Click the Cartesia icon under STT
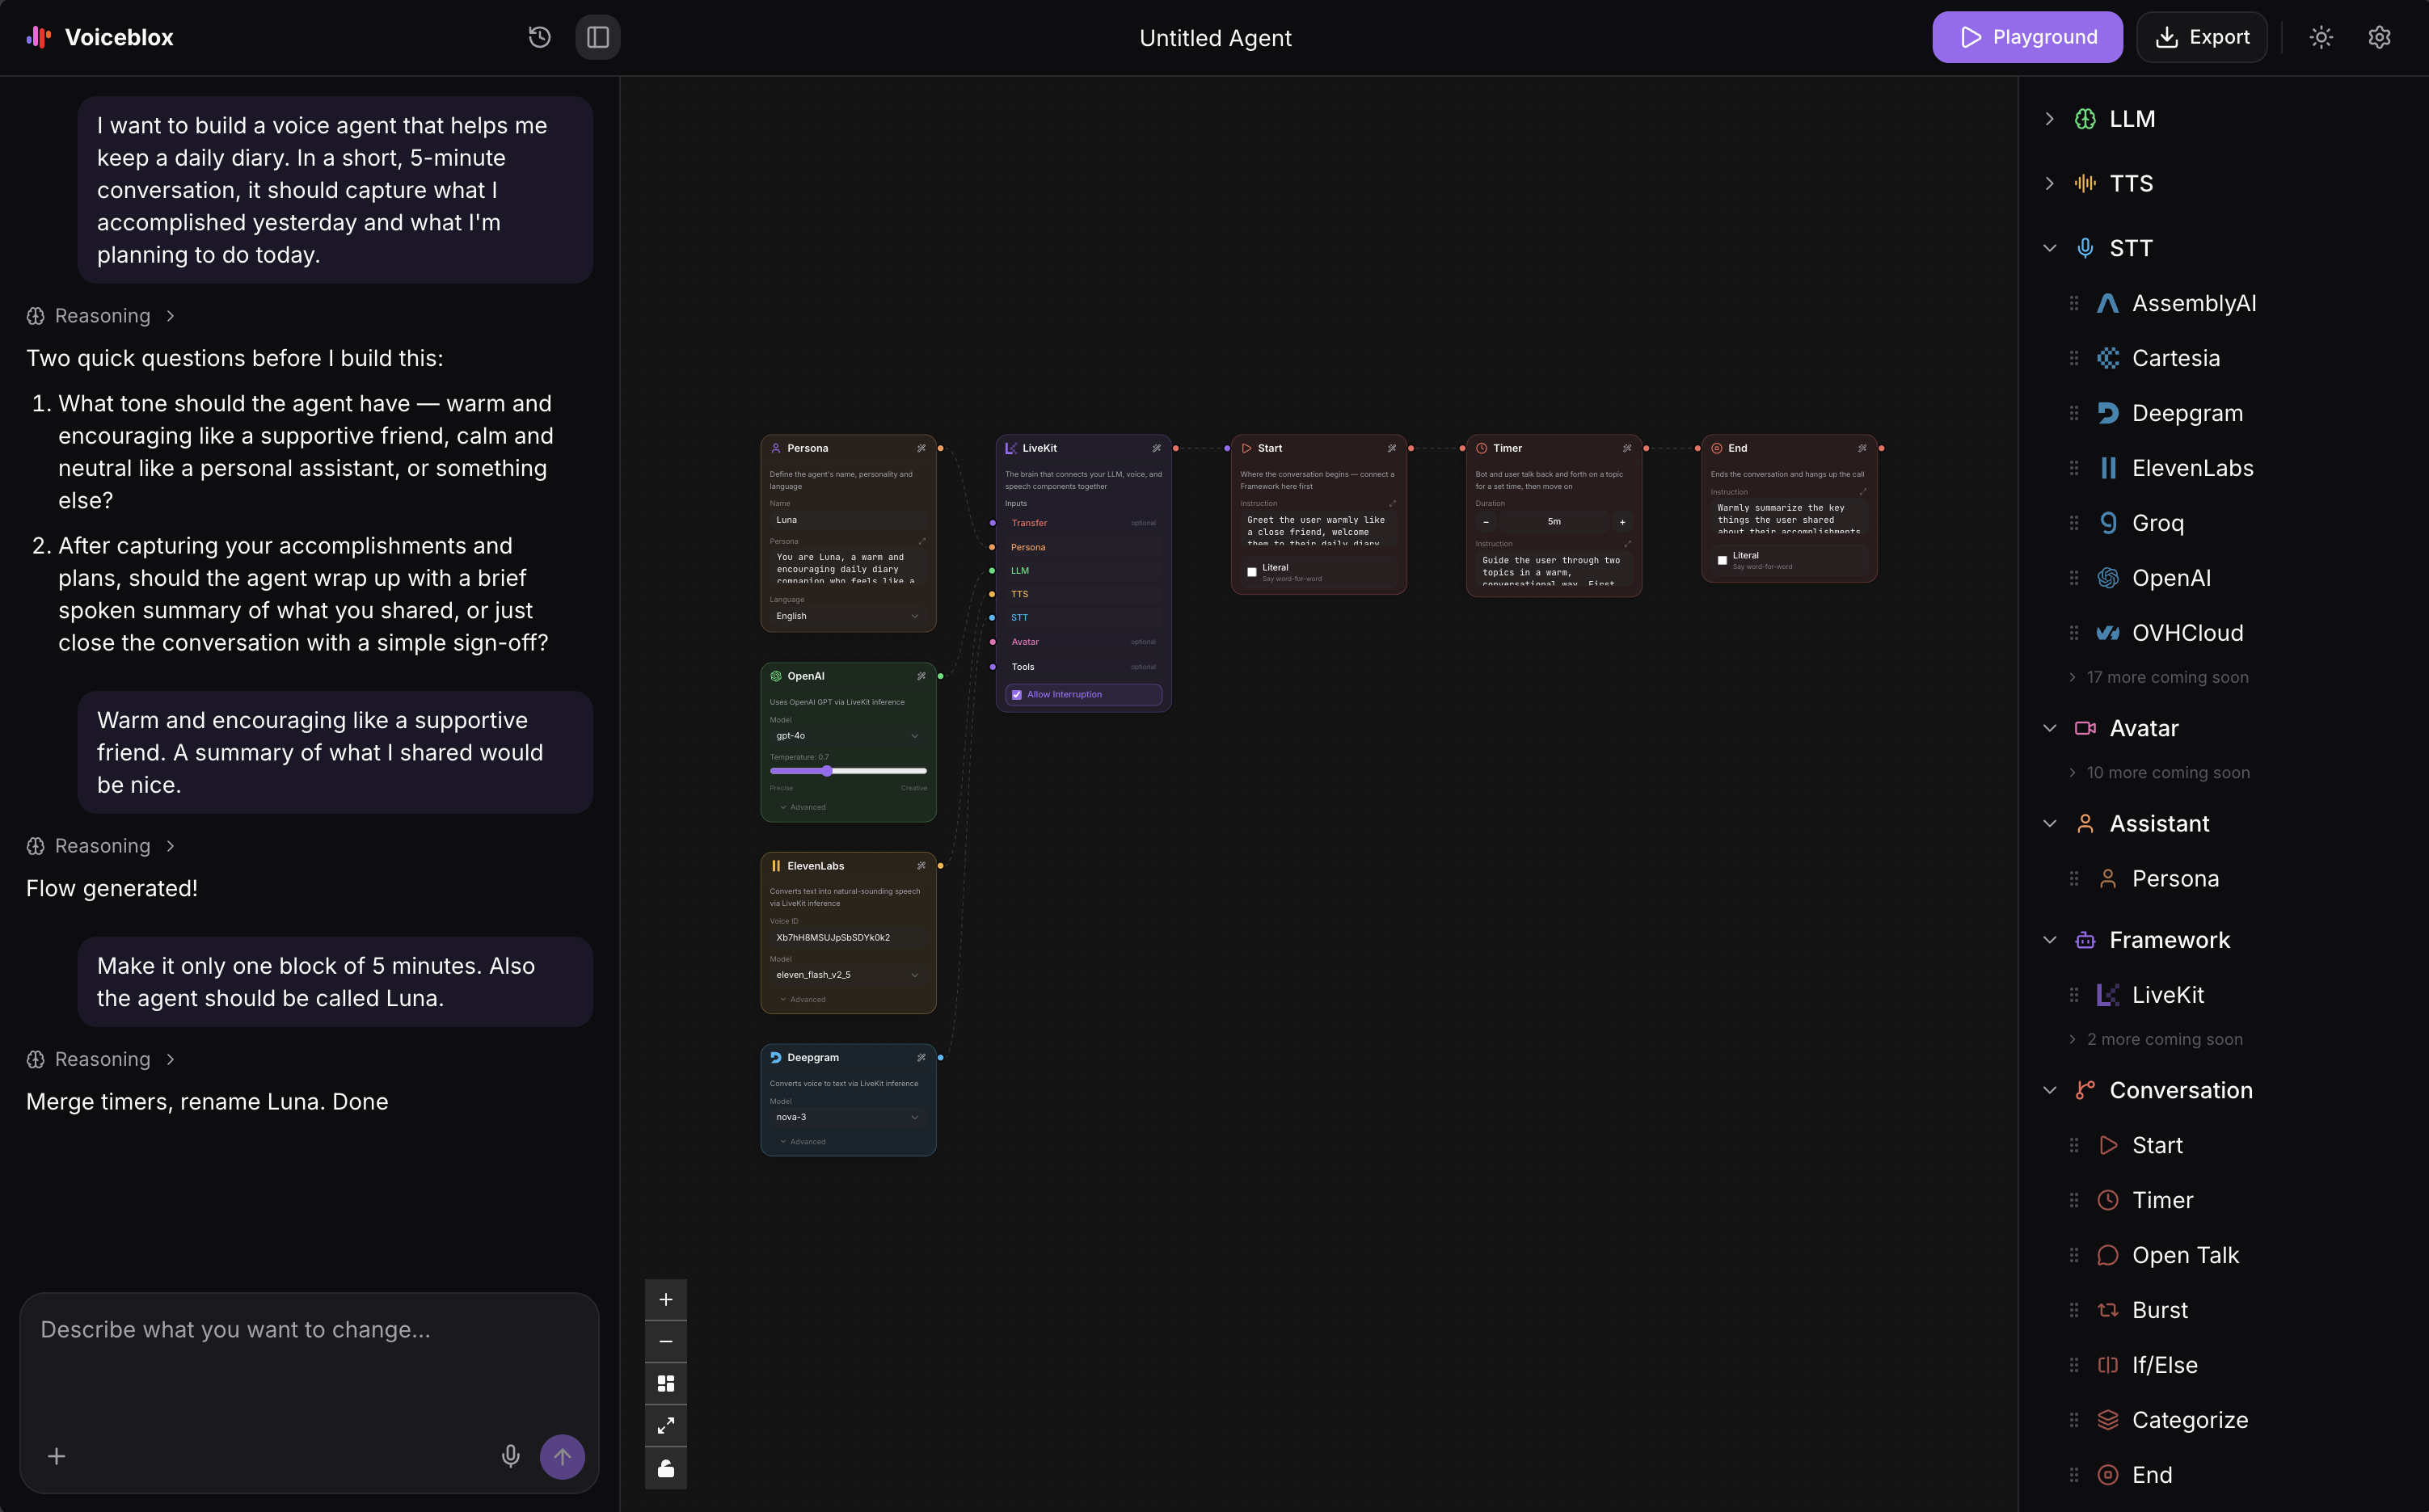The width and height of the screenshot is (2429, 1512). point(2109,357)
